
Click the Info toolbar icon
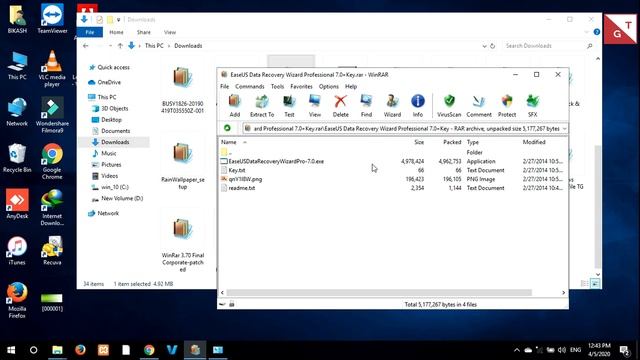418,106
